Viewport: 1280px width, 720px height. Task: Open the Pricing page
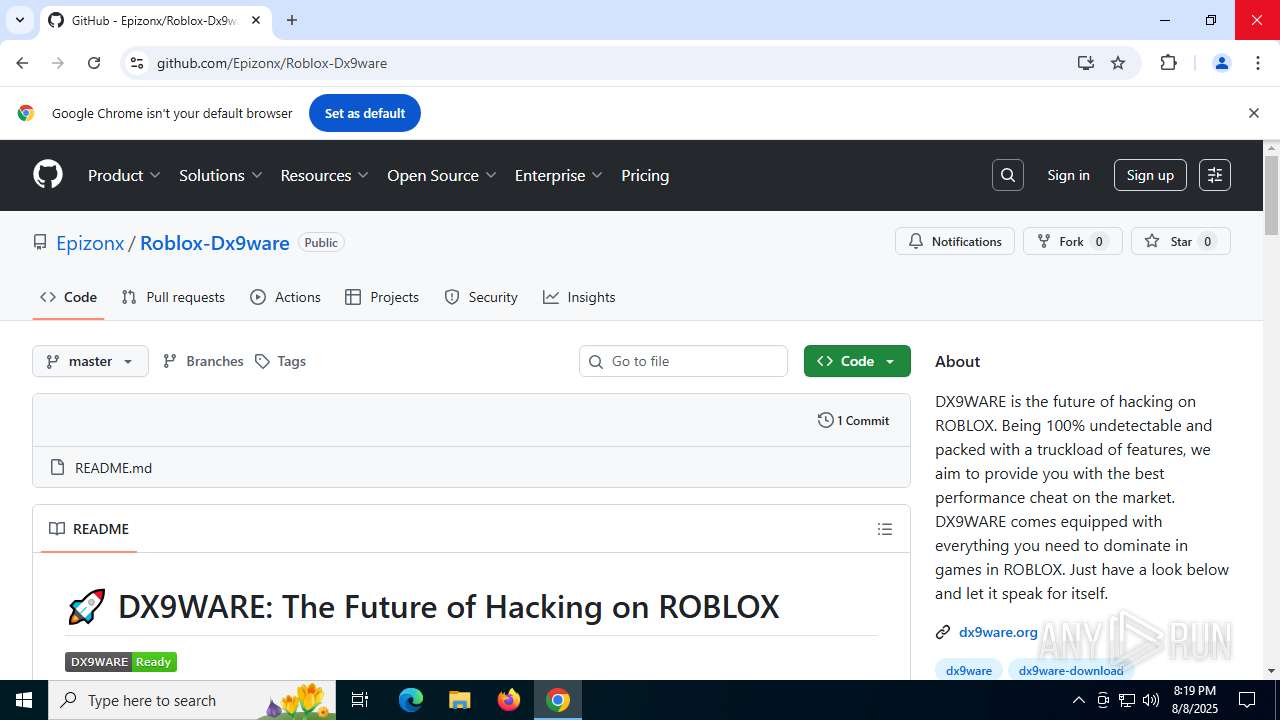click(645, 175)
